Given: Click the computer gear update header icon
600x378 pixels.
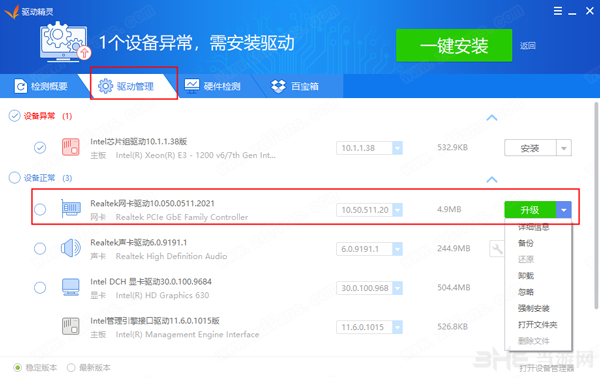Looking at the screenshot, I should [x=65, y=42].
